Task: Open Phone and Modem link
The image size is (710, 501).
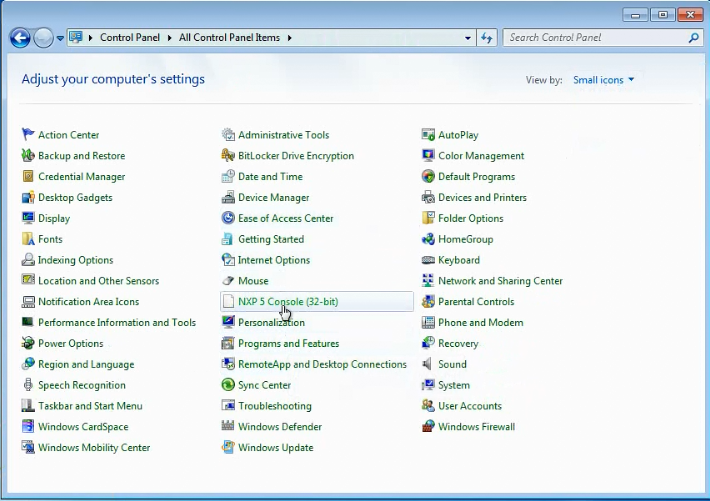Action: (480, 322)
